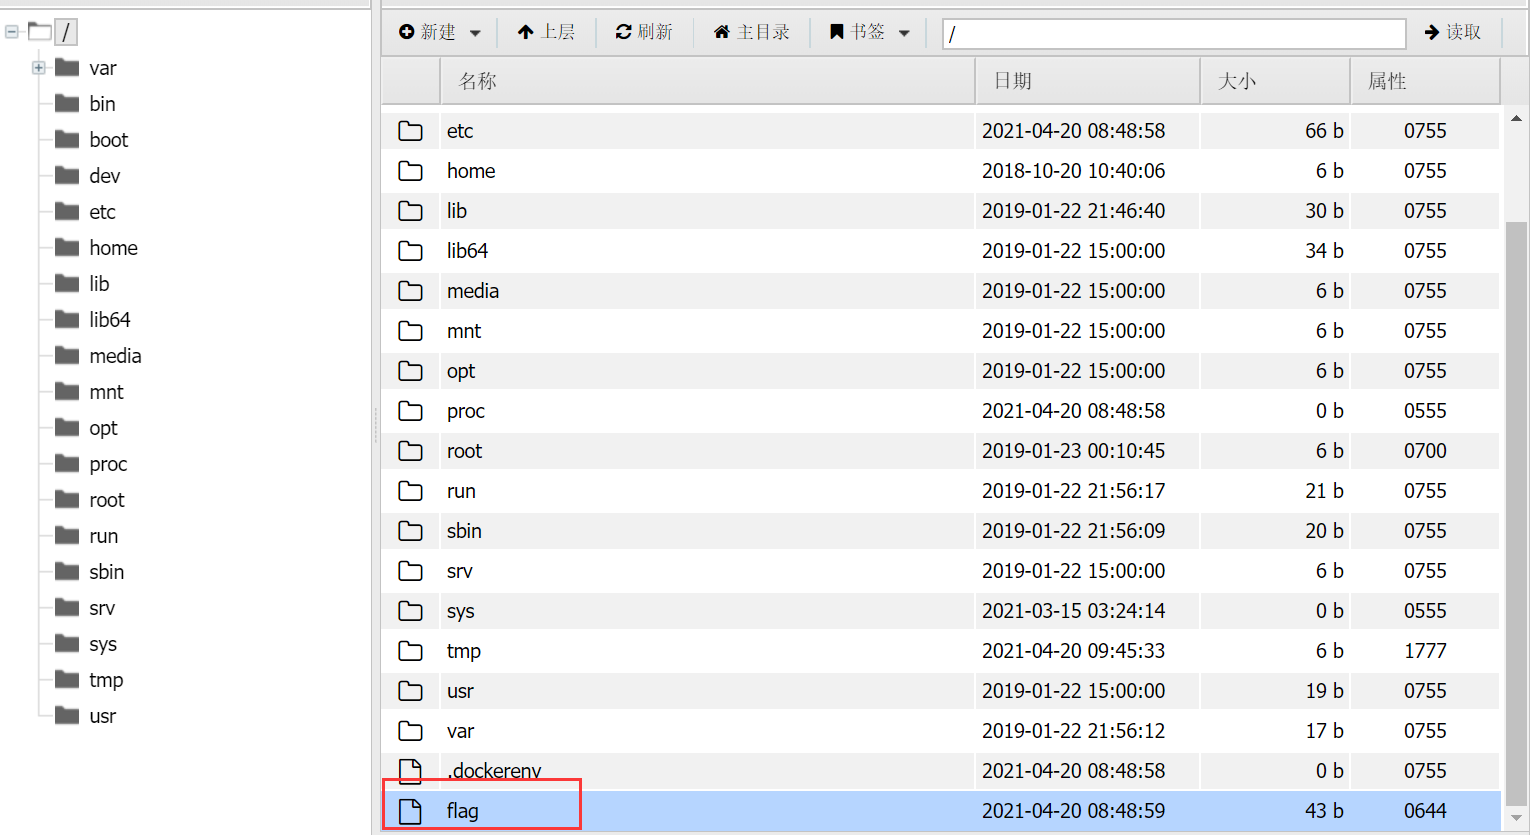Click sys folder icon in file list

point(410,611)
